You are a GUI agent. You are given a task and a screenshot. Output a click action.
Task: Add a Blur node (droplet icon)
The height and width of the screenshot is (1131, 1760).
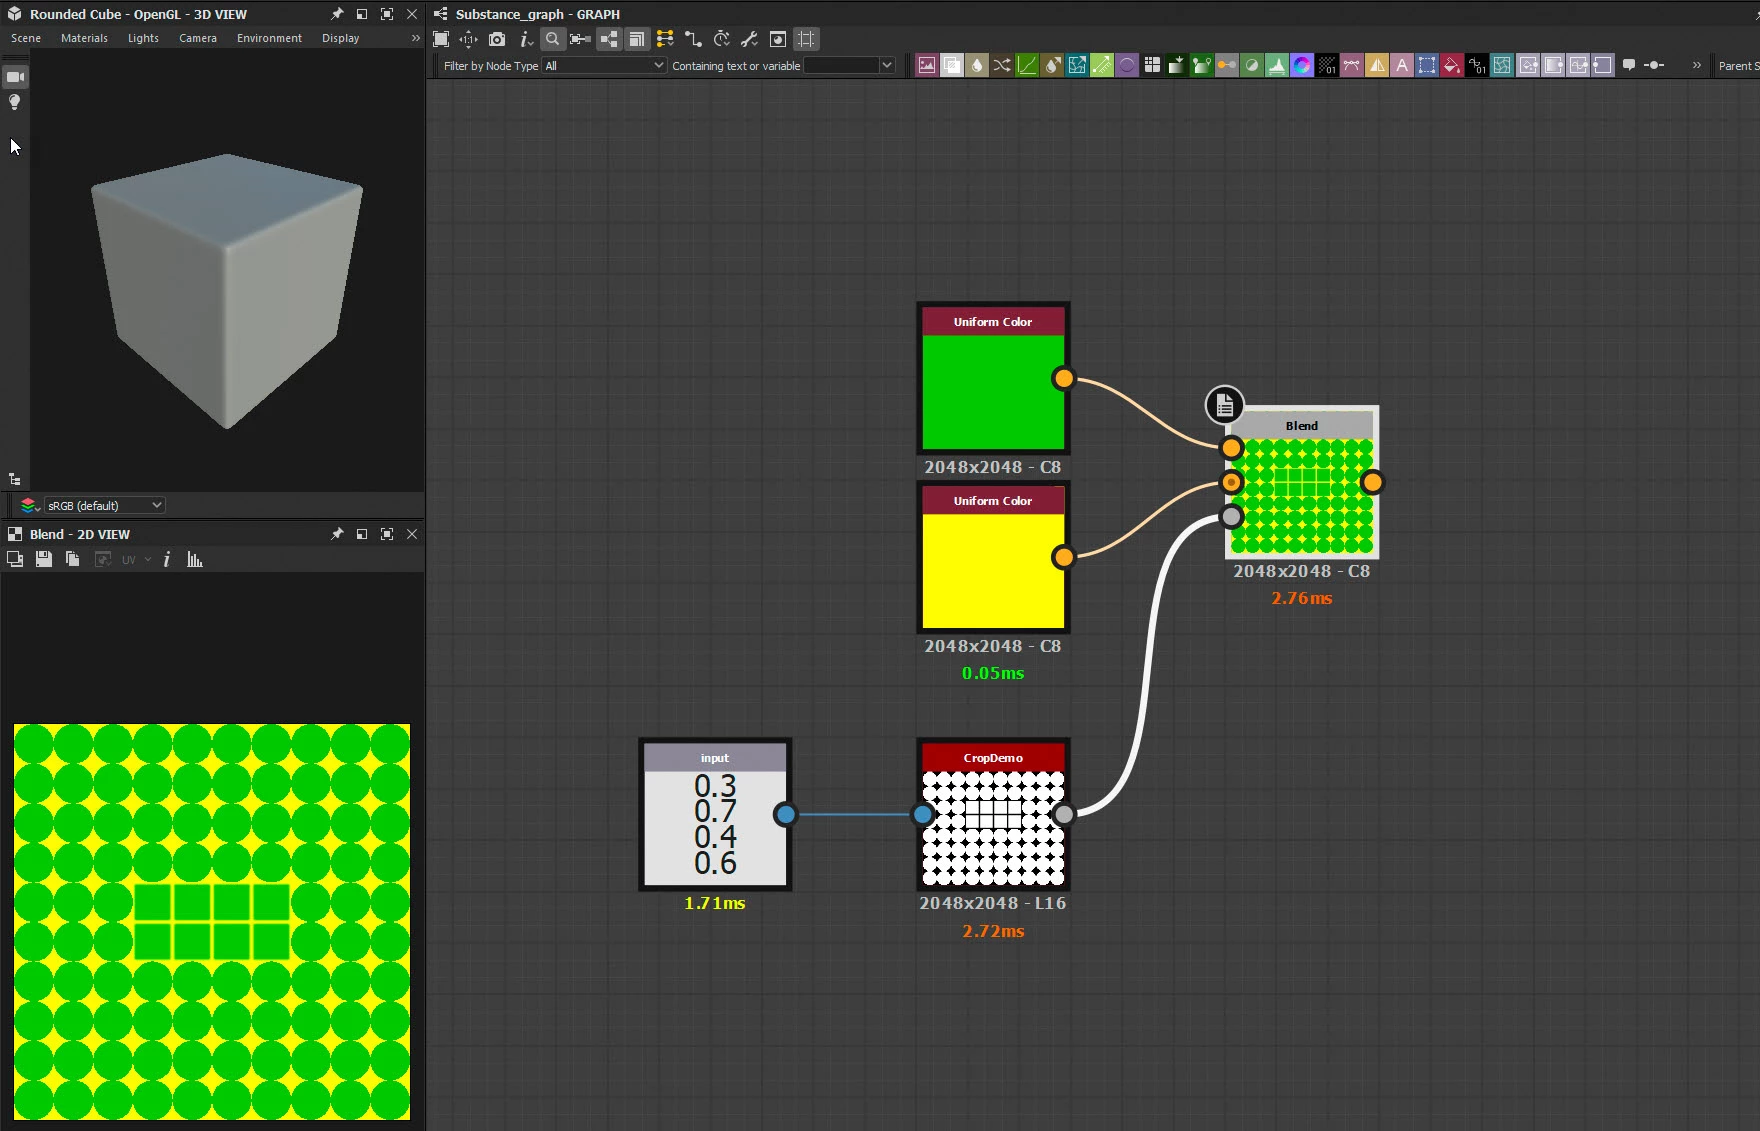977,66
